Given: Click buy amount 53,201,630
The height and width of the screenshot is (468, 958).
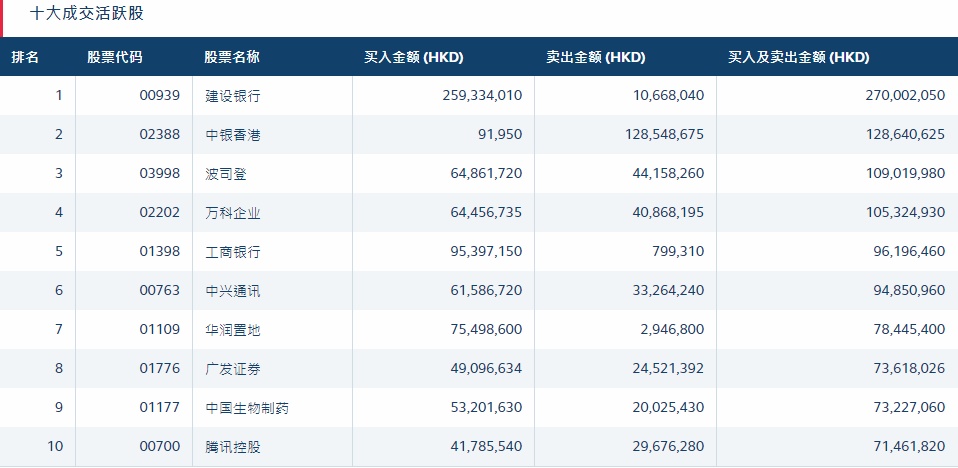Looking at the screenshot, I should point(486,408).
